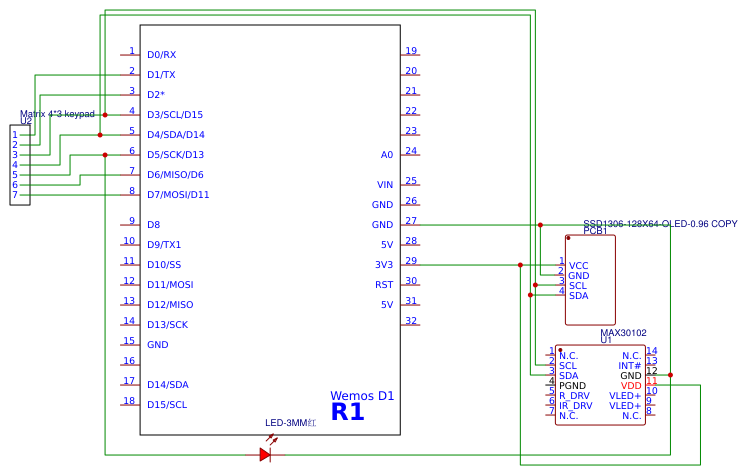This screenshot has height=475, width=748.
Task: Click the D12/MISO pin label
Action: pos(170,305)
